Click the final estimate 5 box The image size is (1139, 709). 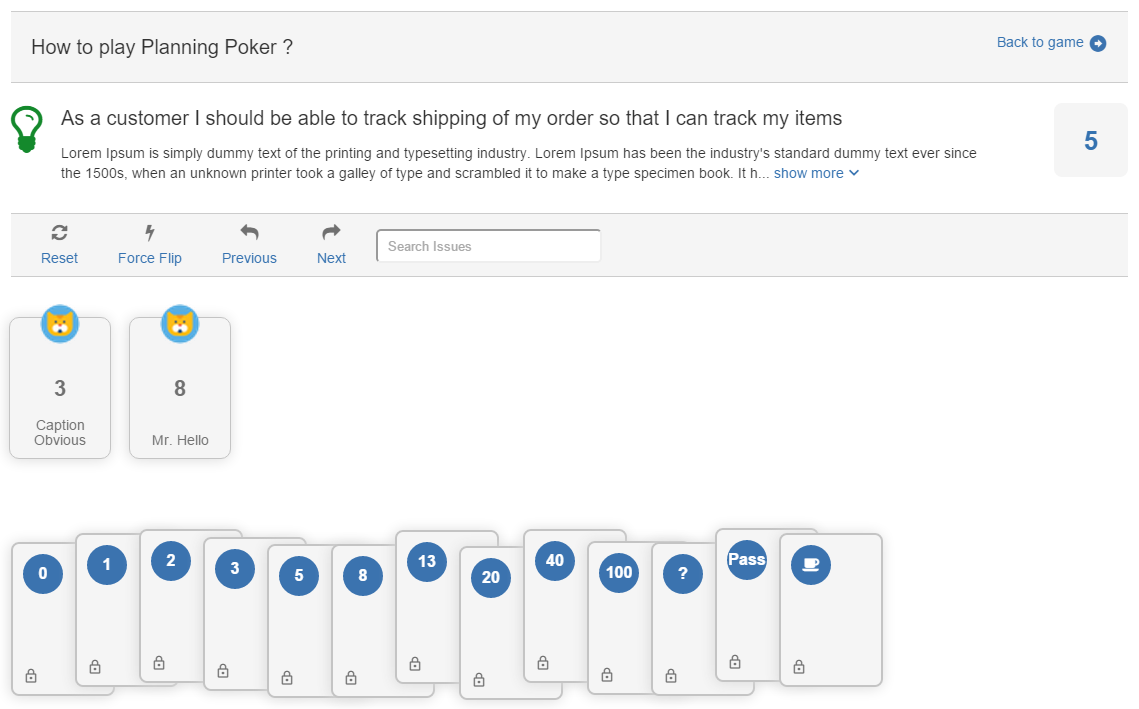tap(1090, 141)
